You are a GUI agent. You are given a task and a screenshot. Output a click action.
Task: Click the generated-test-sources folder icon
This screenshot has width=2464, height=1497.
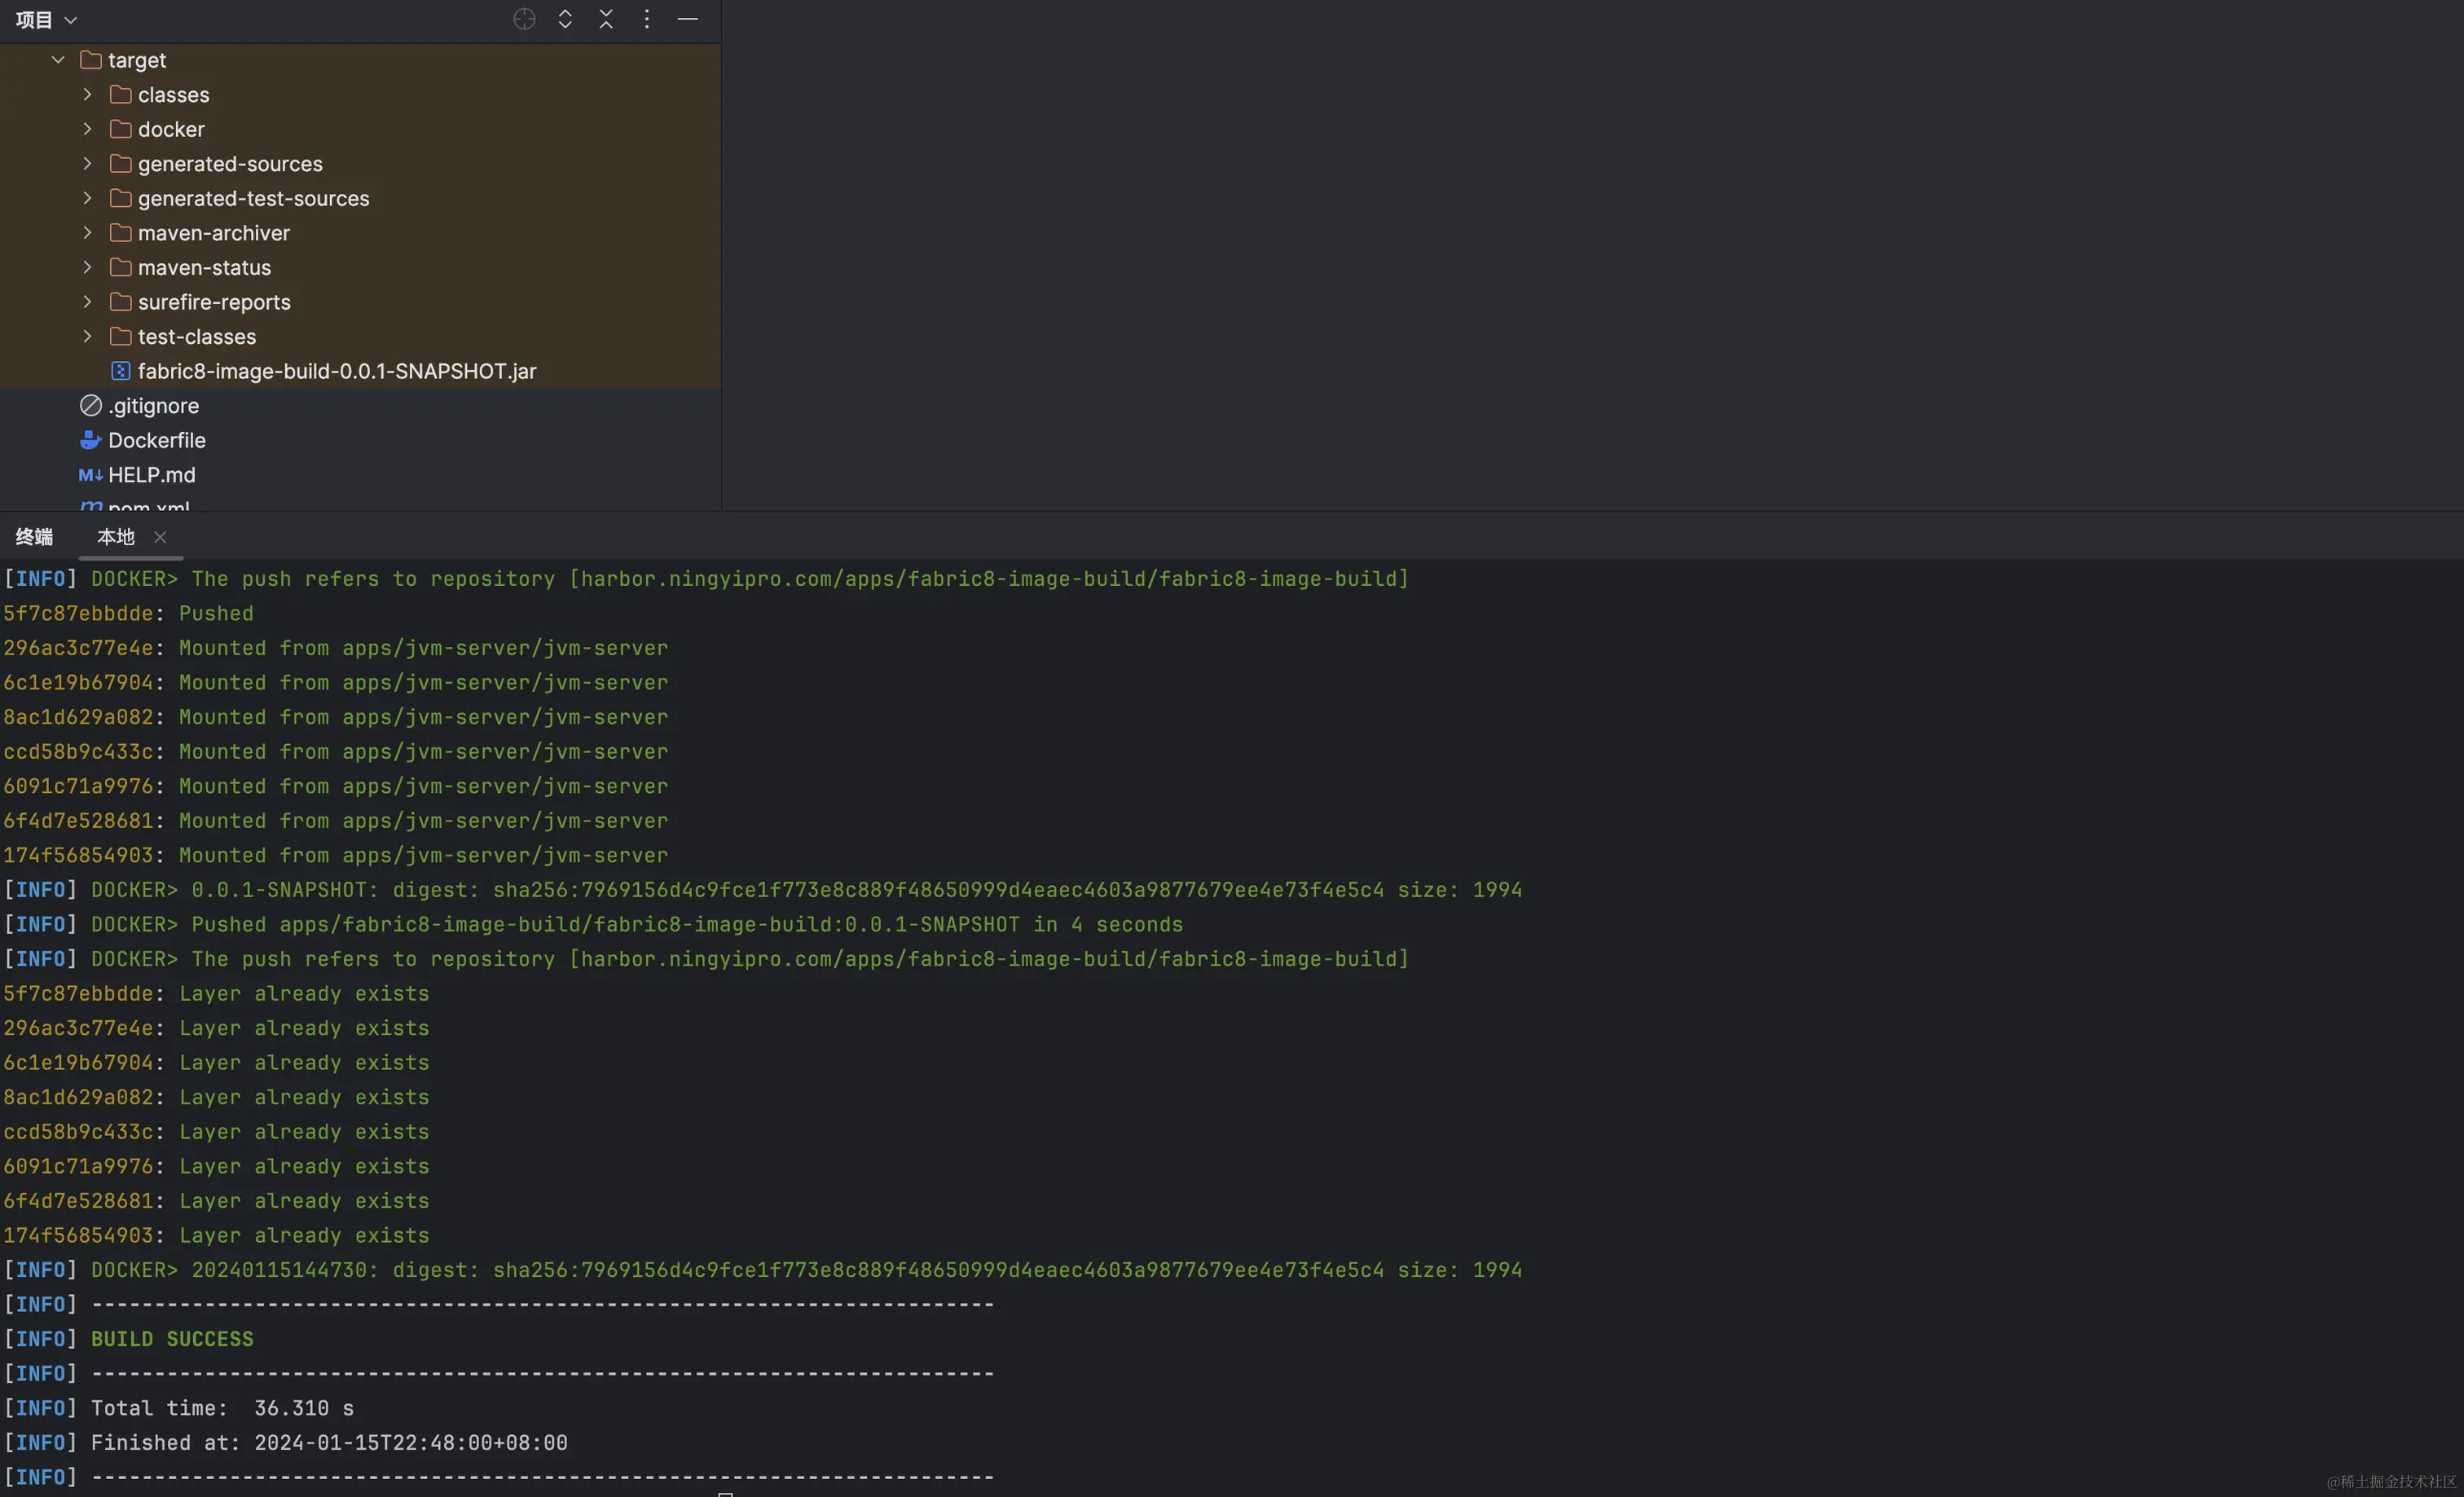click(x=121, y=198)
